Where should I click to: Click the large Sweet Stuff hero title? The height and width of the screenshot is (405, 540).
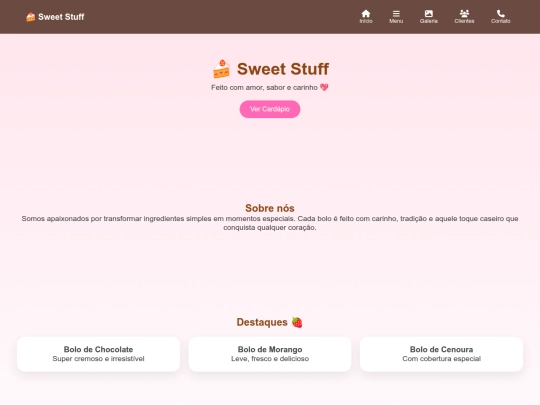(283, 69)
